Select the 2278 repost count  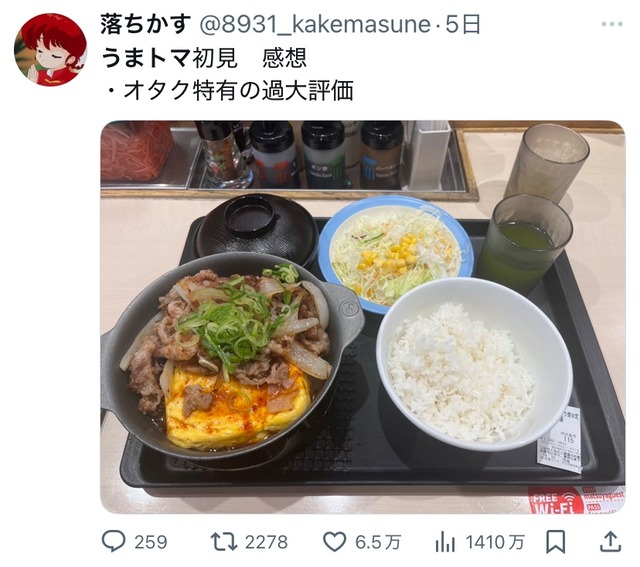click(x=267, y=543)
